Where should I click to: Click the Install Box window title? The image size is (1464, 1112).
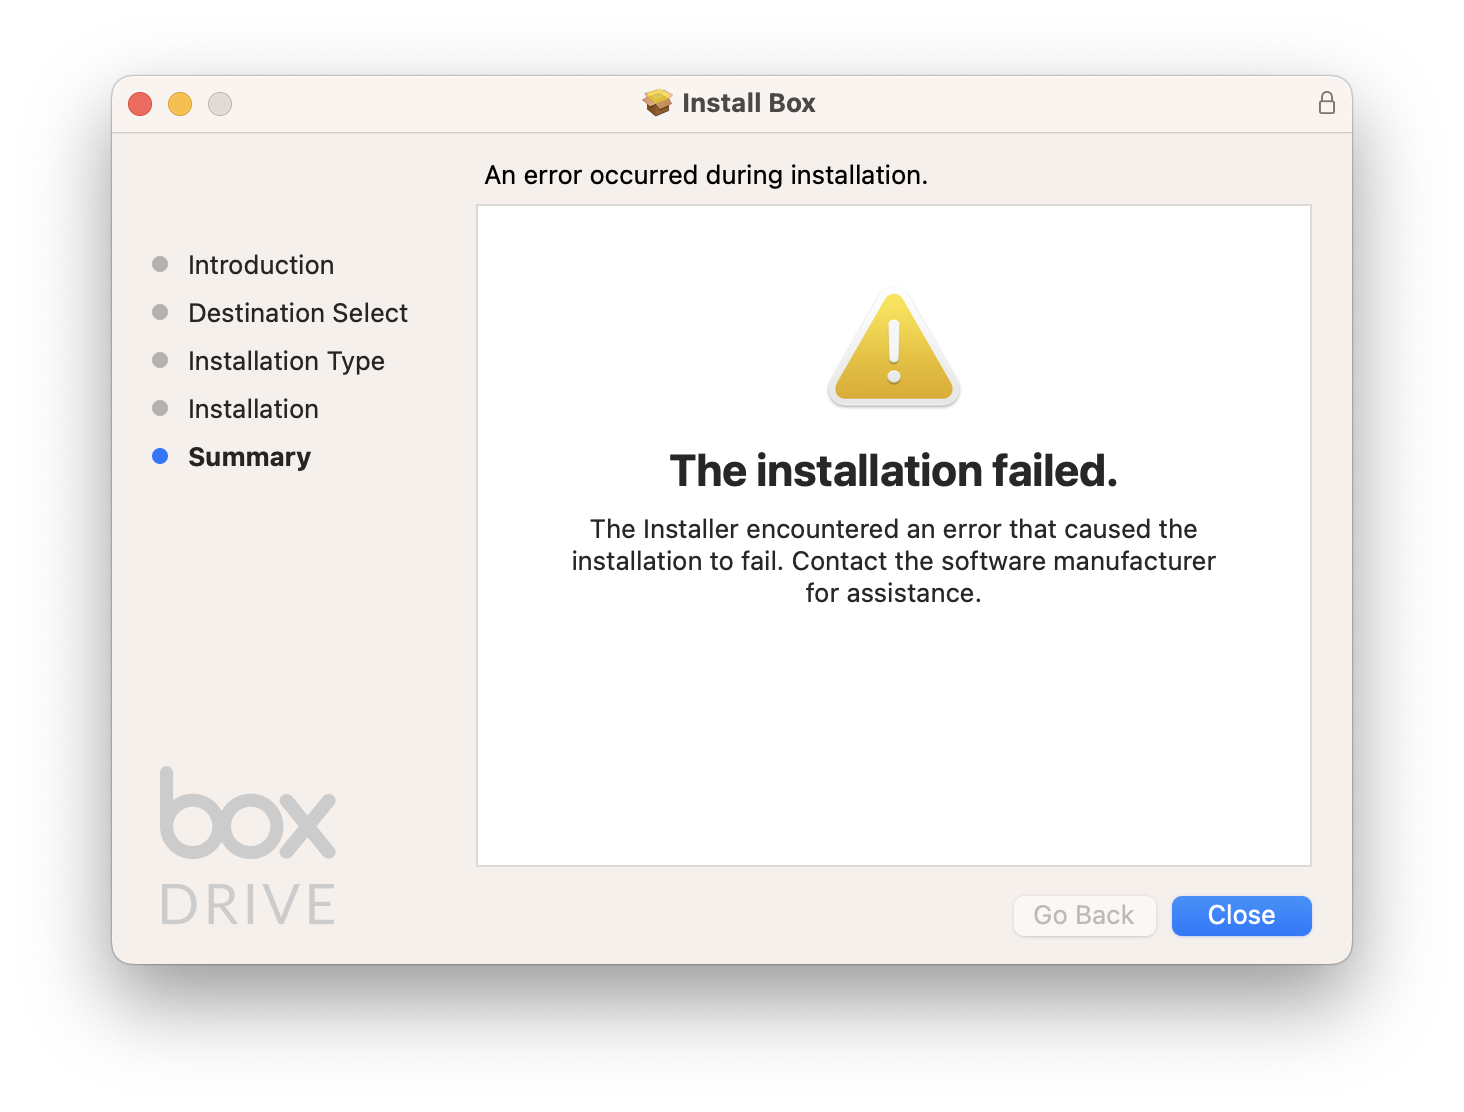coord(748,103)
